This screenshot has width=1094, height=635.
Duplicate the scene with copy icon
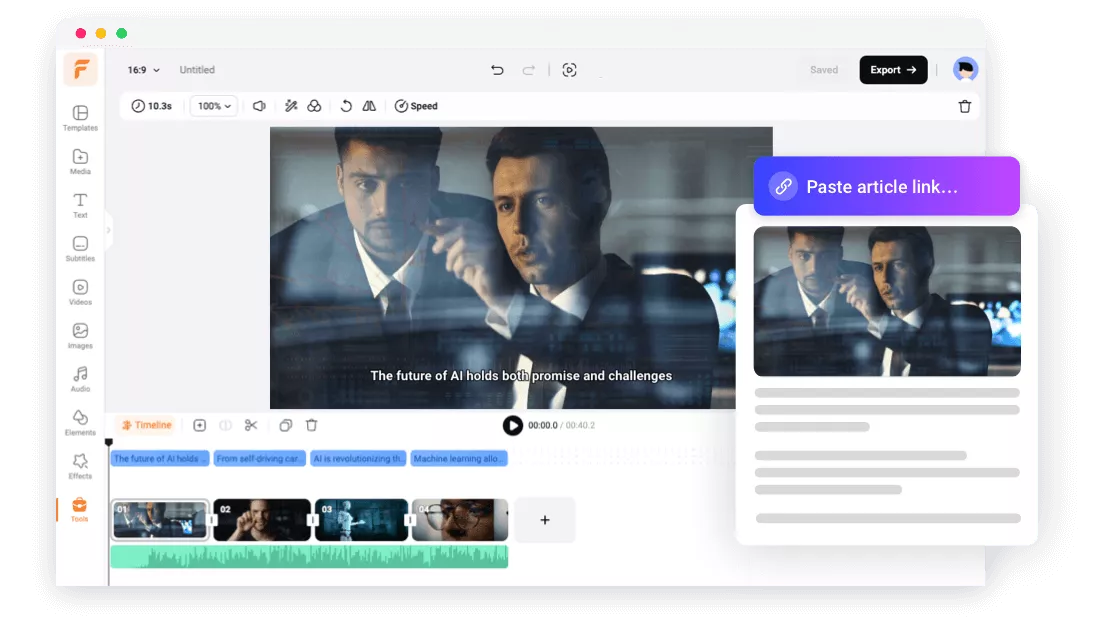(x=285, y=425)
